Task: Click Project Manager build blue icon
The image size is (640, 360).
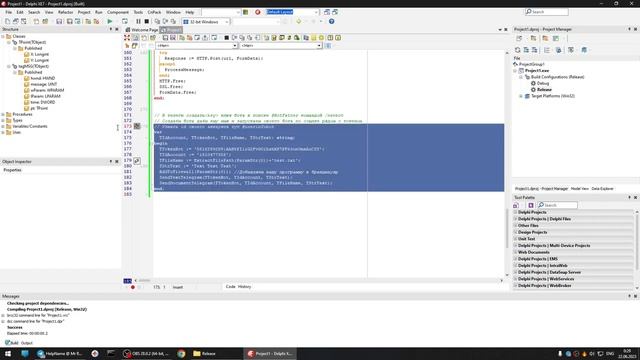Action: (584, 50)
